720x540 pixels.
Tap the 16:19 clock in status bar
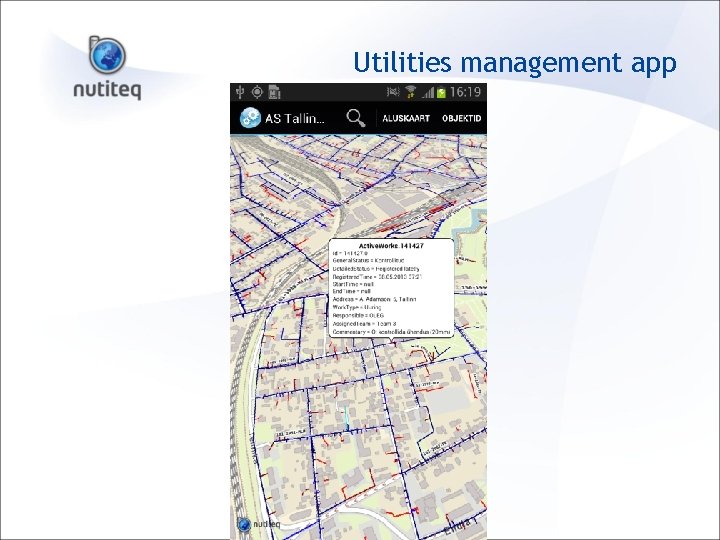[465, 92]
